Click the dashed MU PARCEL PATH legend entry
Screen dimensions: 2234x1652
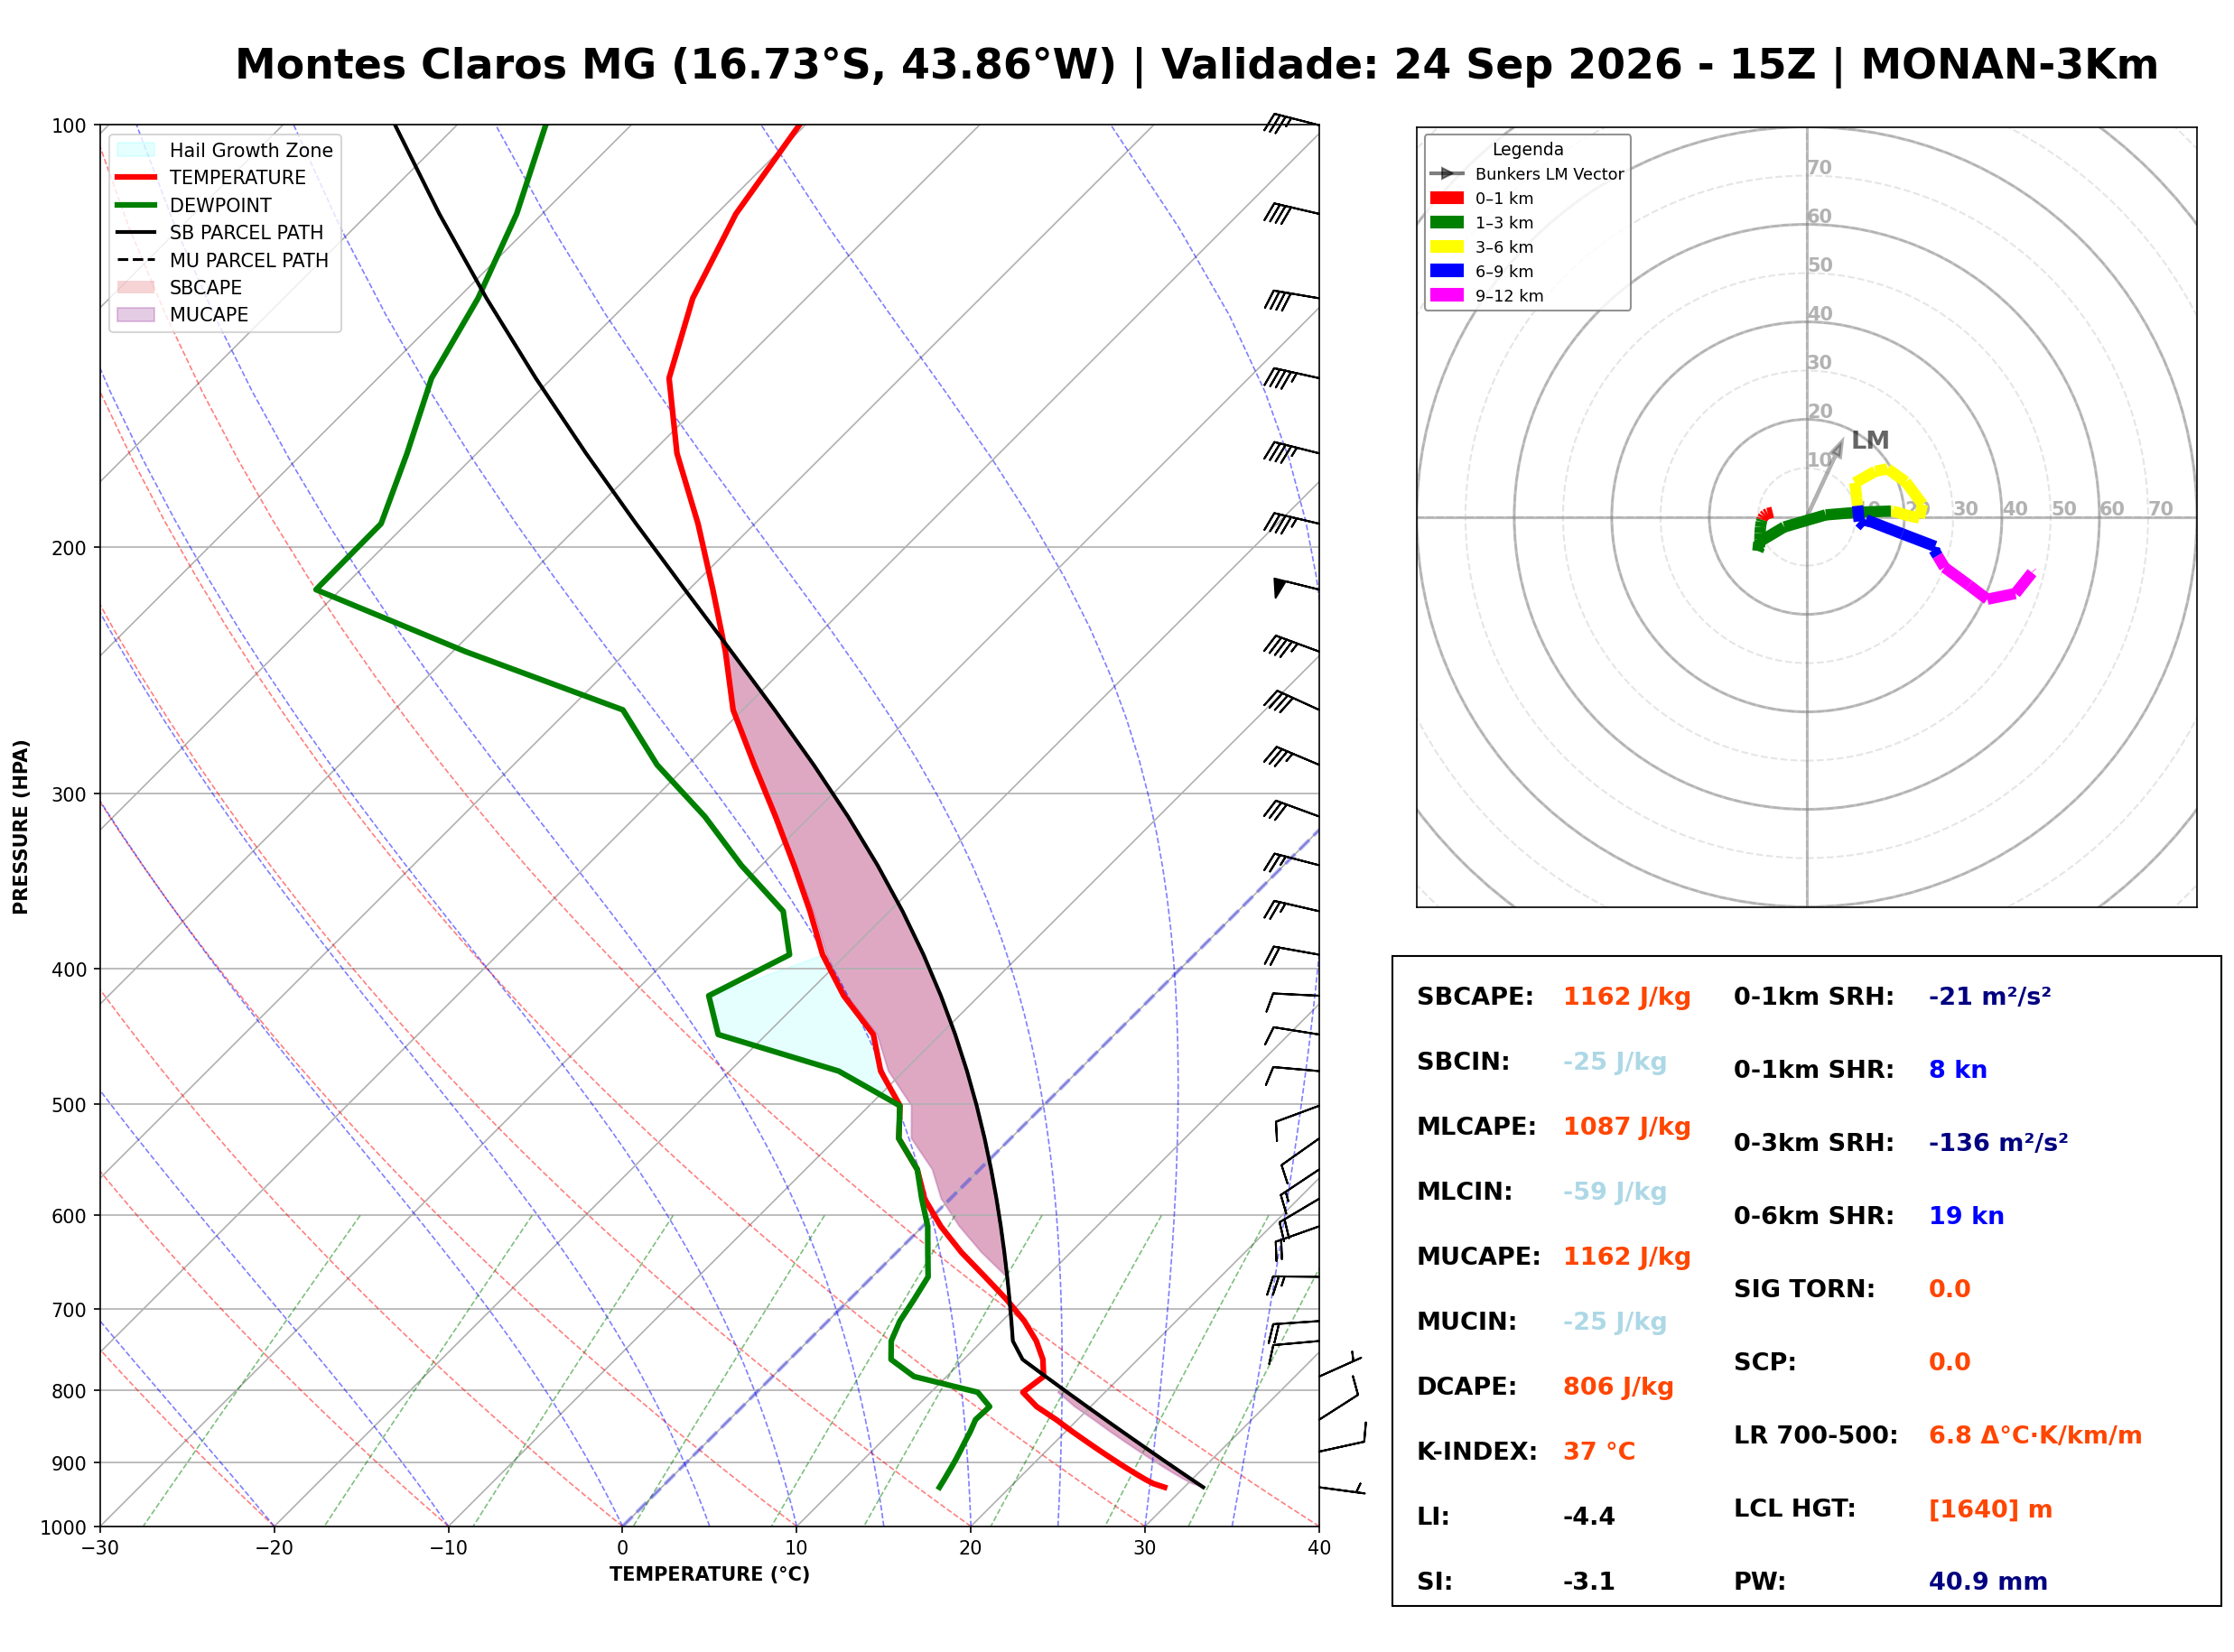point(222,260)
